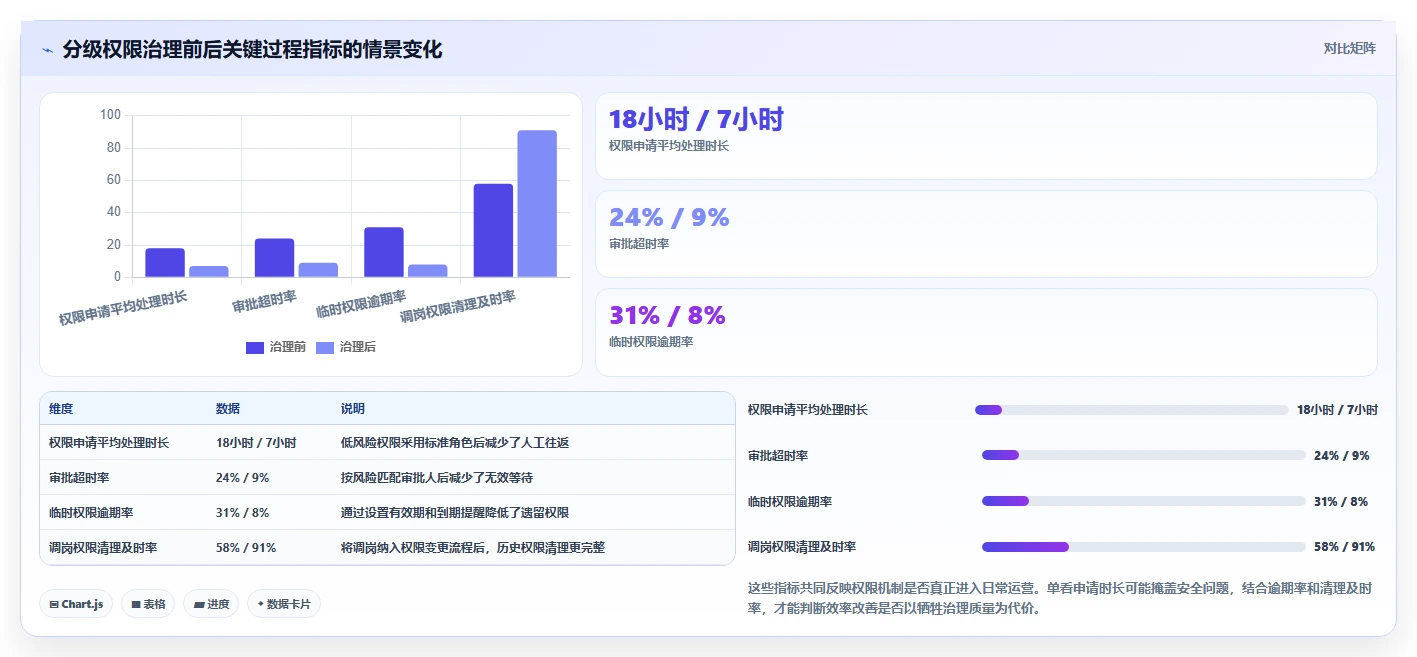Click the table cell 18小时 / 7小时
1417x657 pixels.
tap(256, 442)
